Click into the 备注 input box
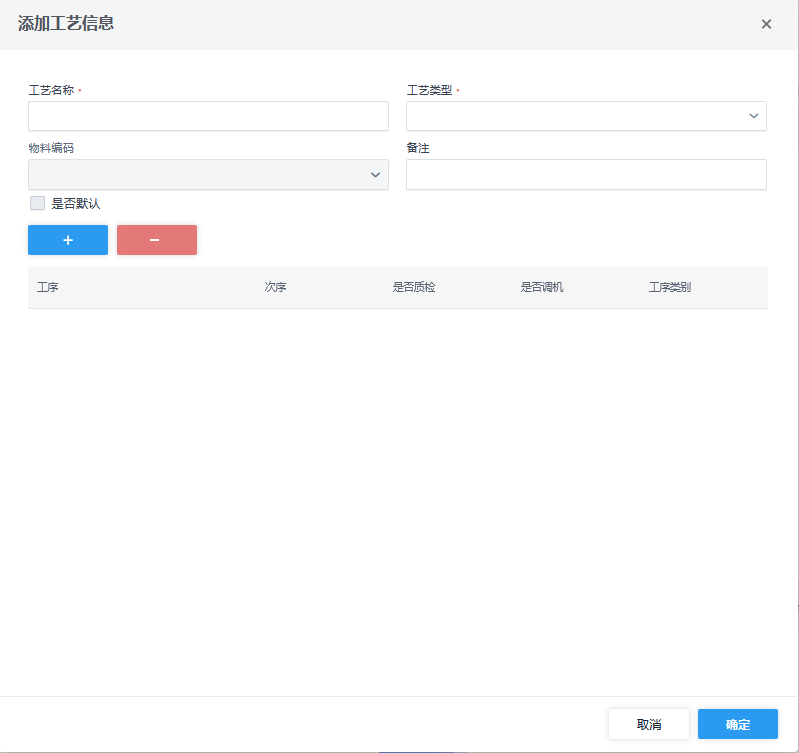This screenshot has width=799, height=753. pos(586,175)
